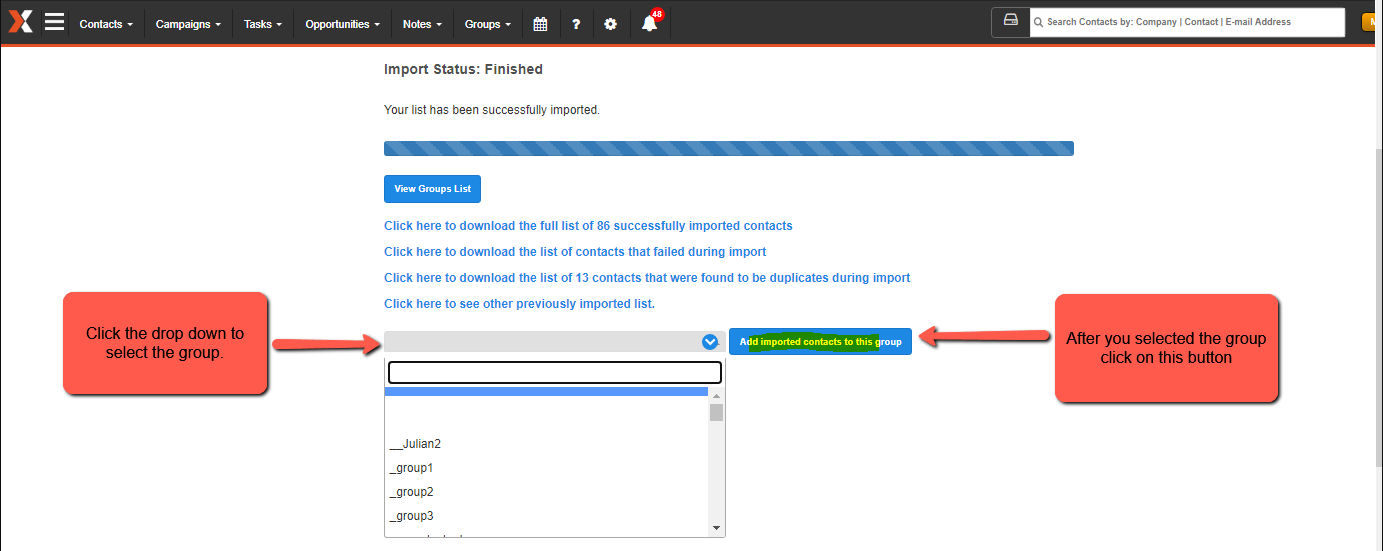Open settings via the gear icon

pos(611,24)
